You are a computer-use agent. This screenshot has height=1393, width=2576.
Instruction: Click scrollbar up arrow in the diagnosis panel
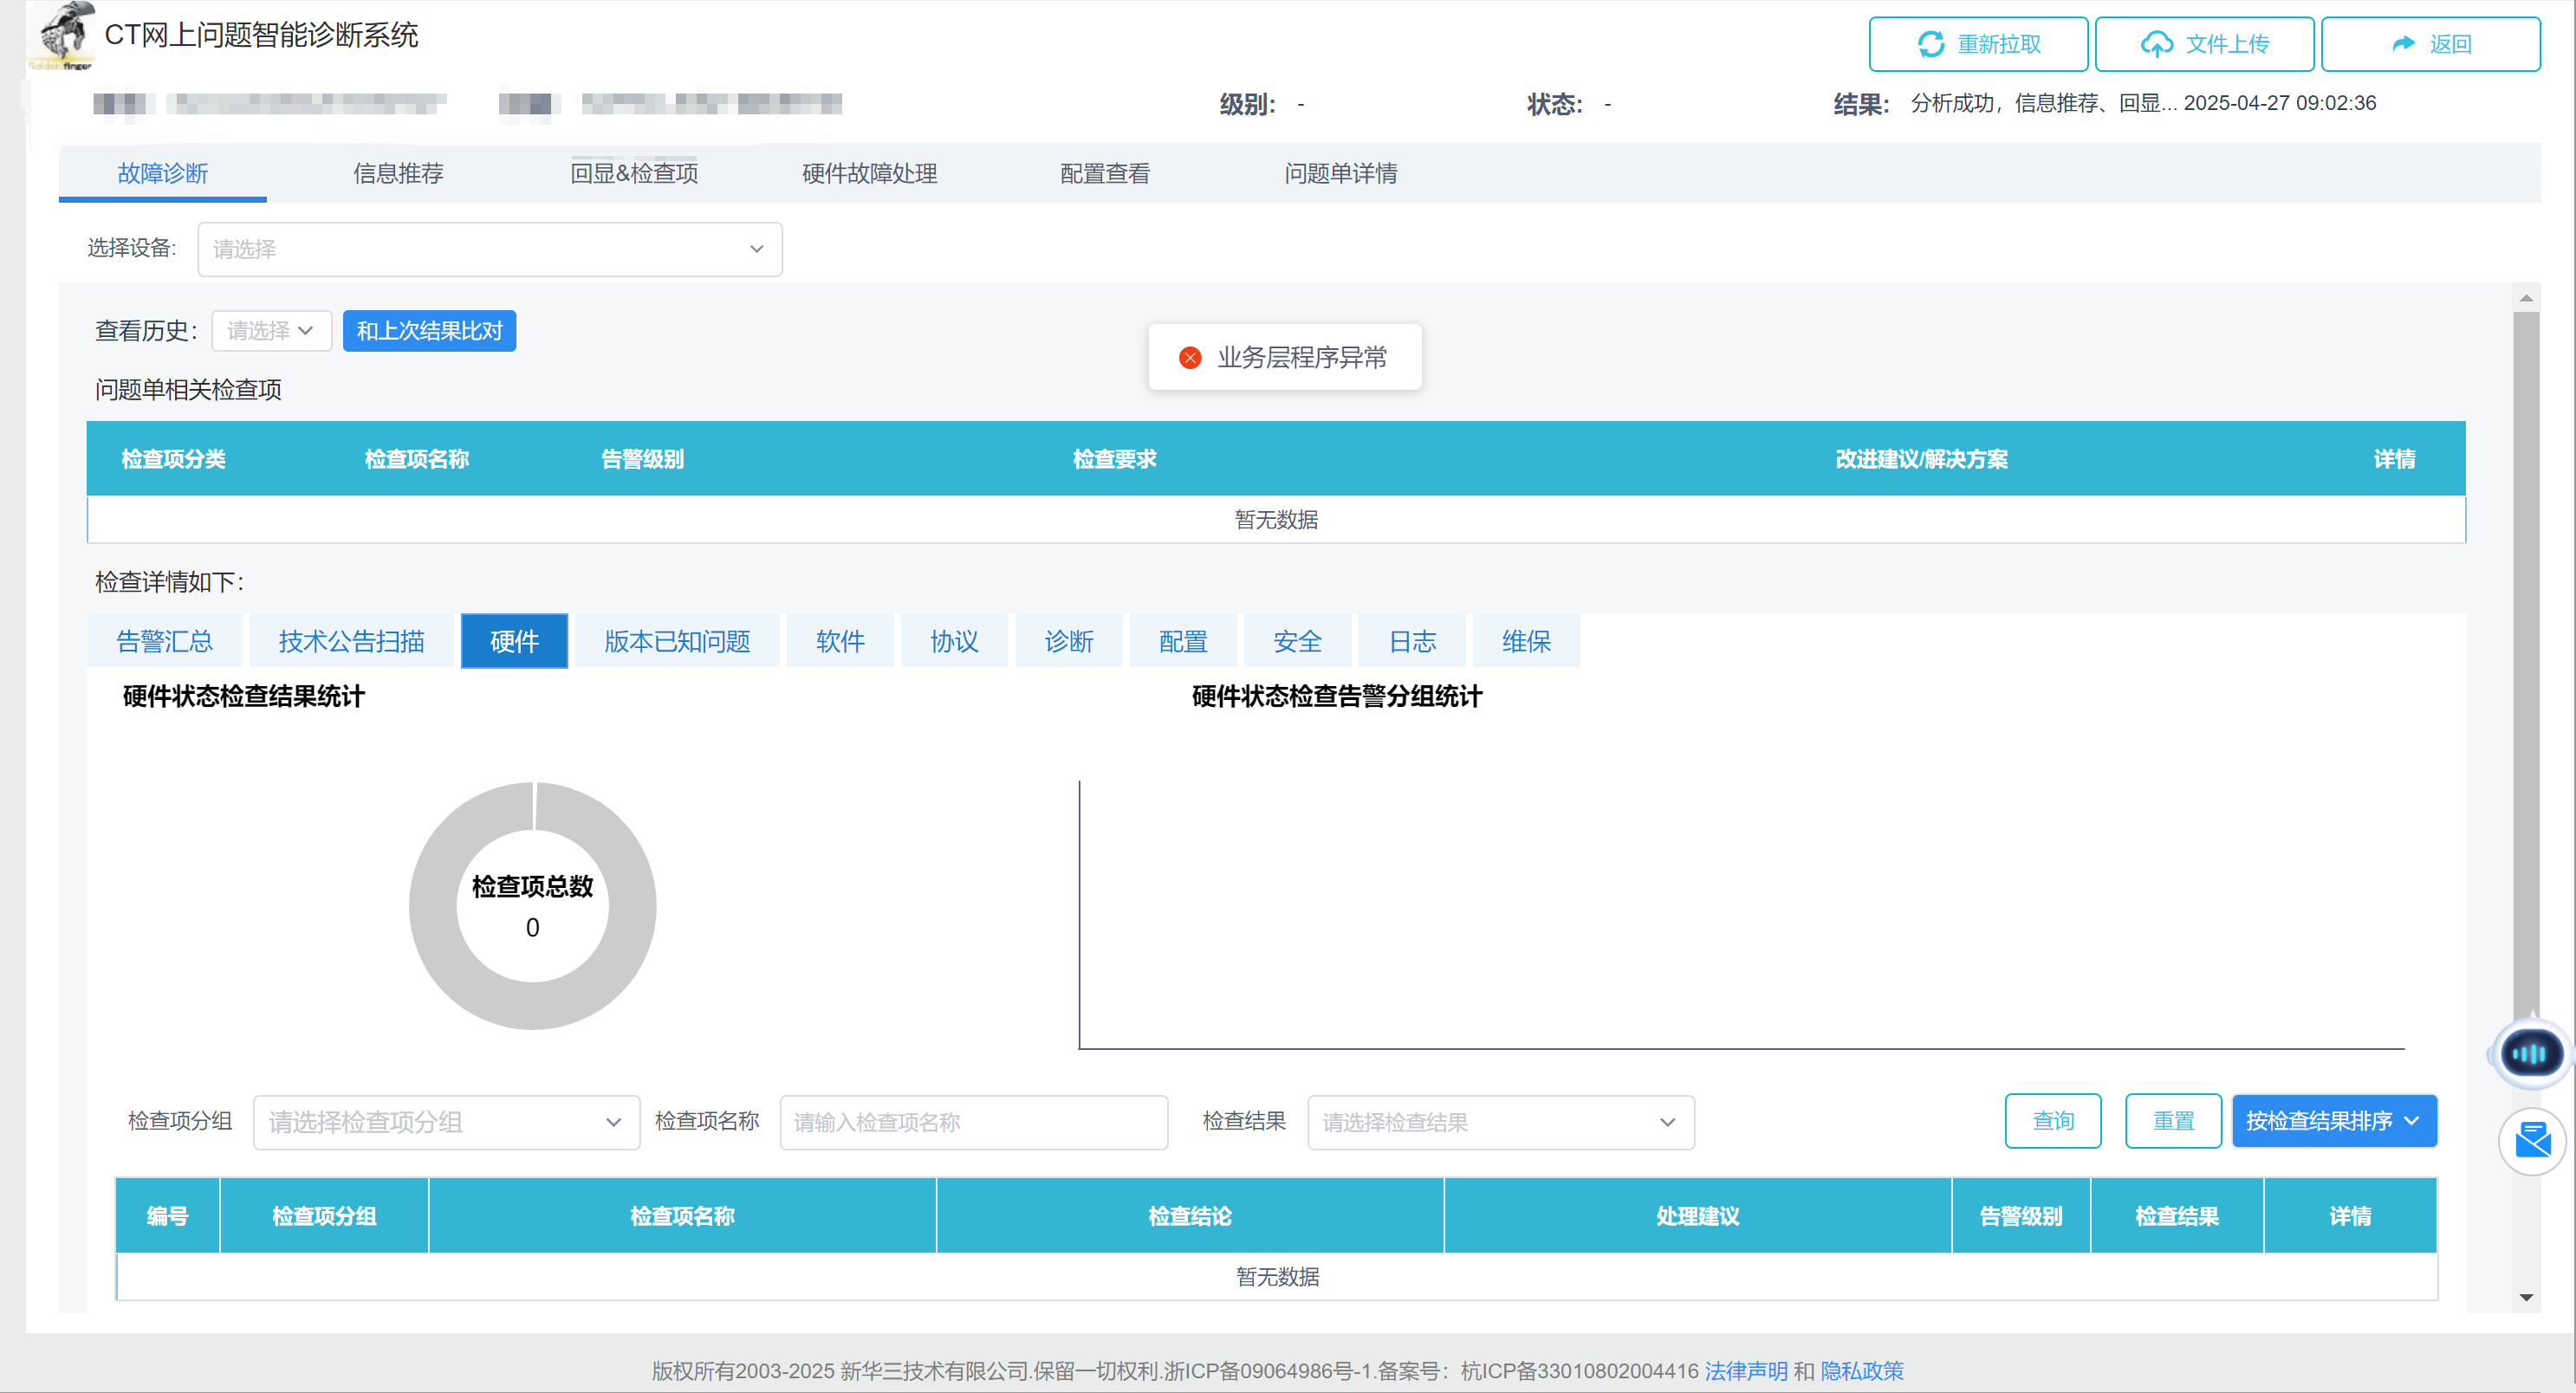(2526, 298)
